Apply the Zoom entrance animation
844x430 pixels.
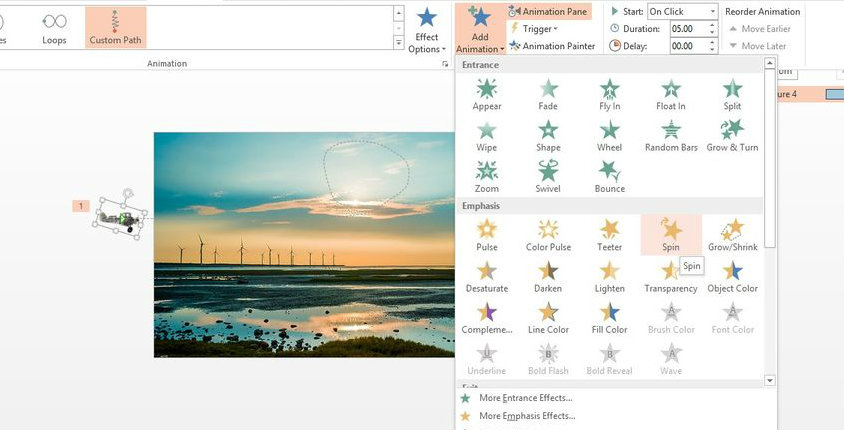click(487, 178)
